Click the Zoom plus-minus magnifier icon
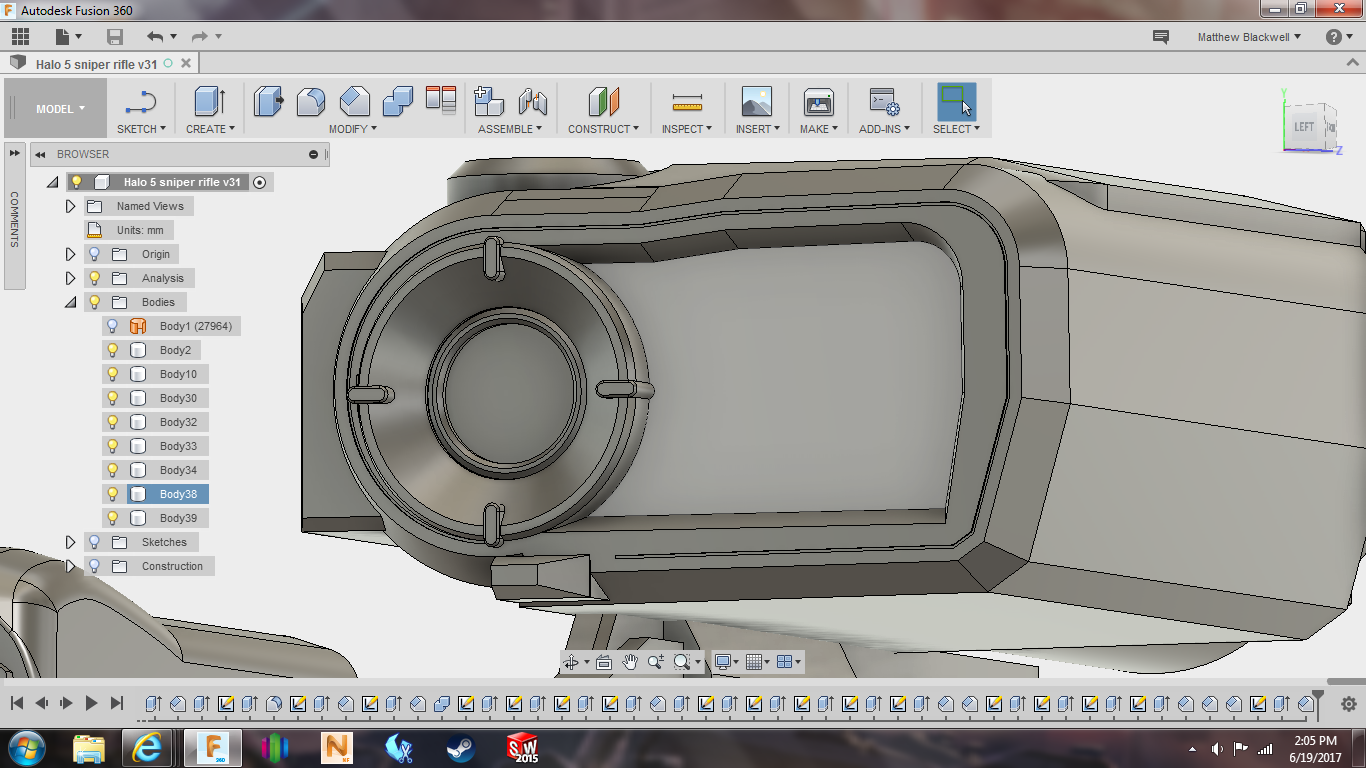 pyautogui.click(x=656, y=662)
